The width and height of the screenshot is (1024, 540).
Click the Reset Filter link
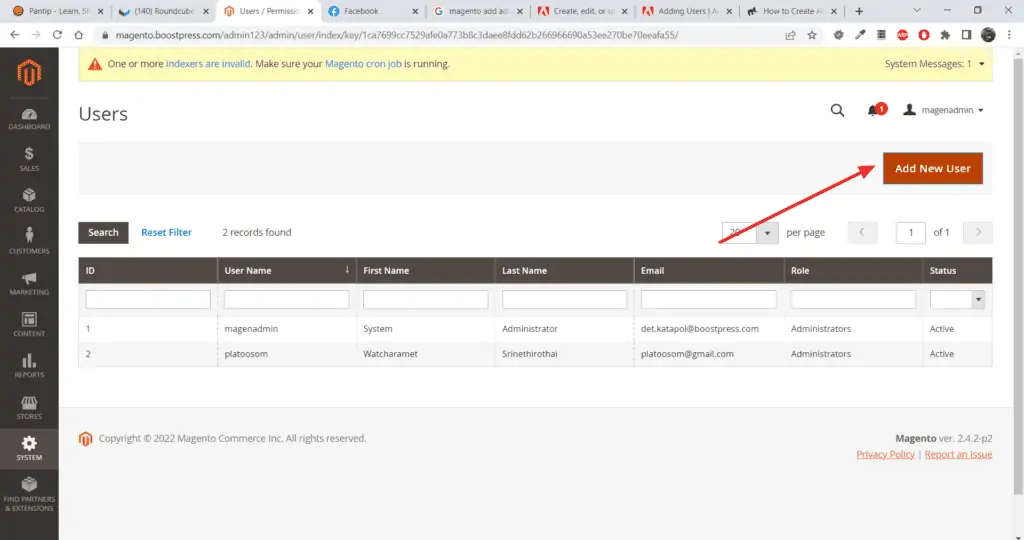pos(167,232)
